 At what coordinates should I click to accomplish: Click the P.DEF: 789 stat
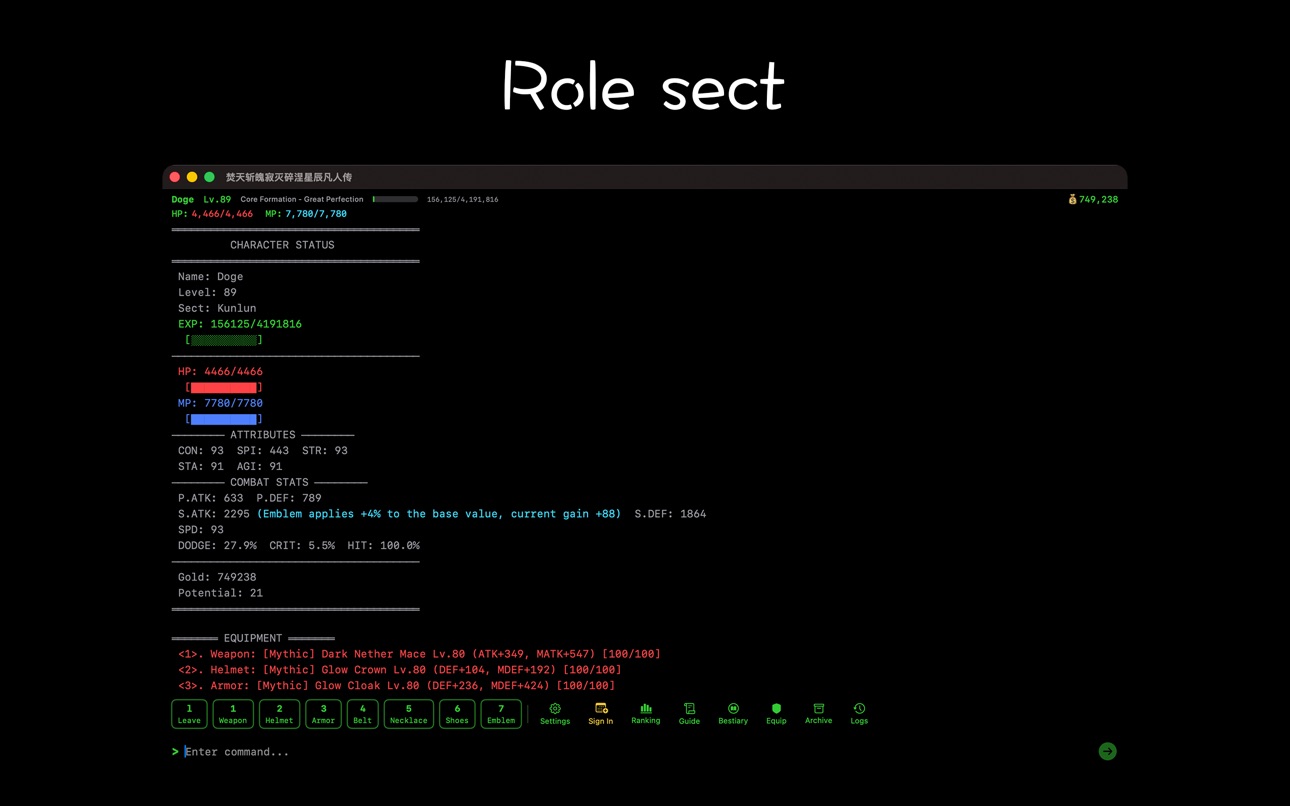pos(289,498)
